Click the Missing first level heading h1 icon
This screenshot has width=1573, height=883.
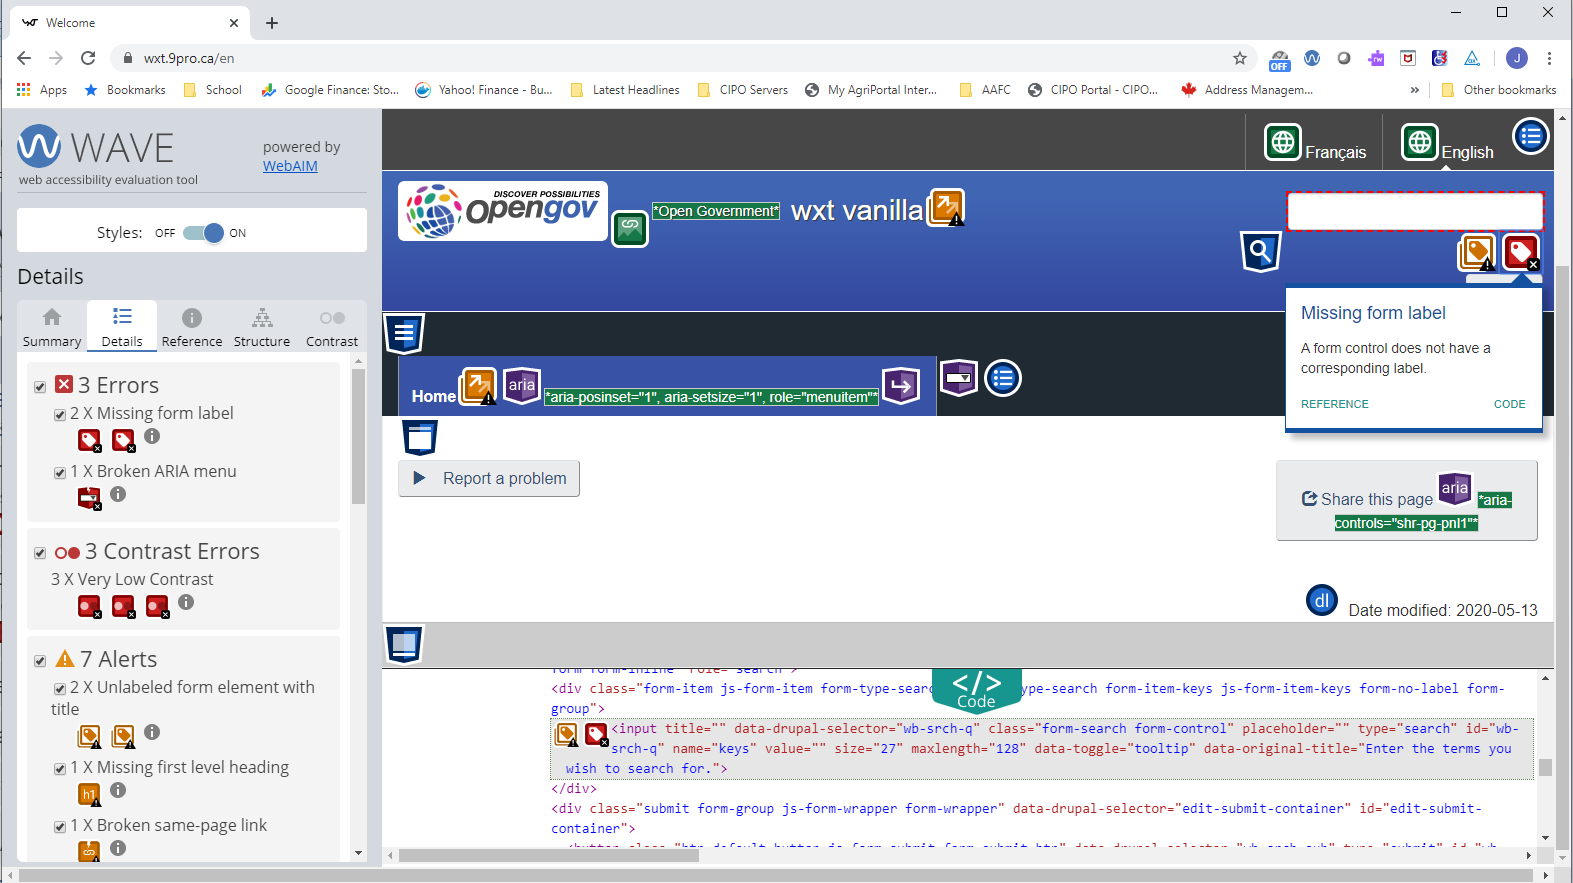pyautogui.click(x=89, y=794)
